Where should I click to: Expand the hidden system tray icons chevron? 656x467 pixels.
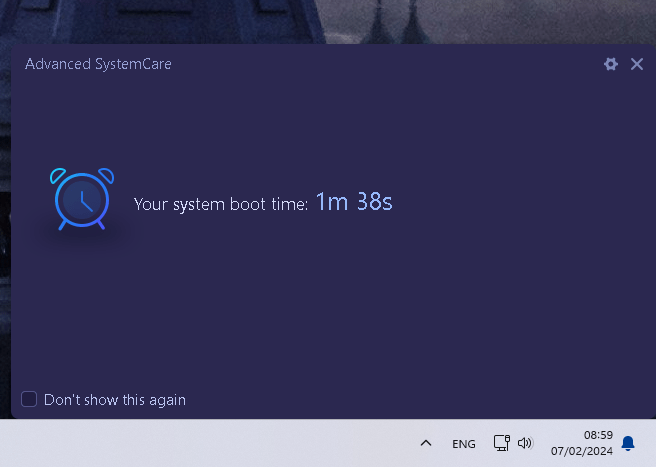click(x=426, y=443)
